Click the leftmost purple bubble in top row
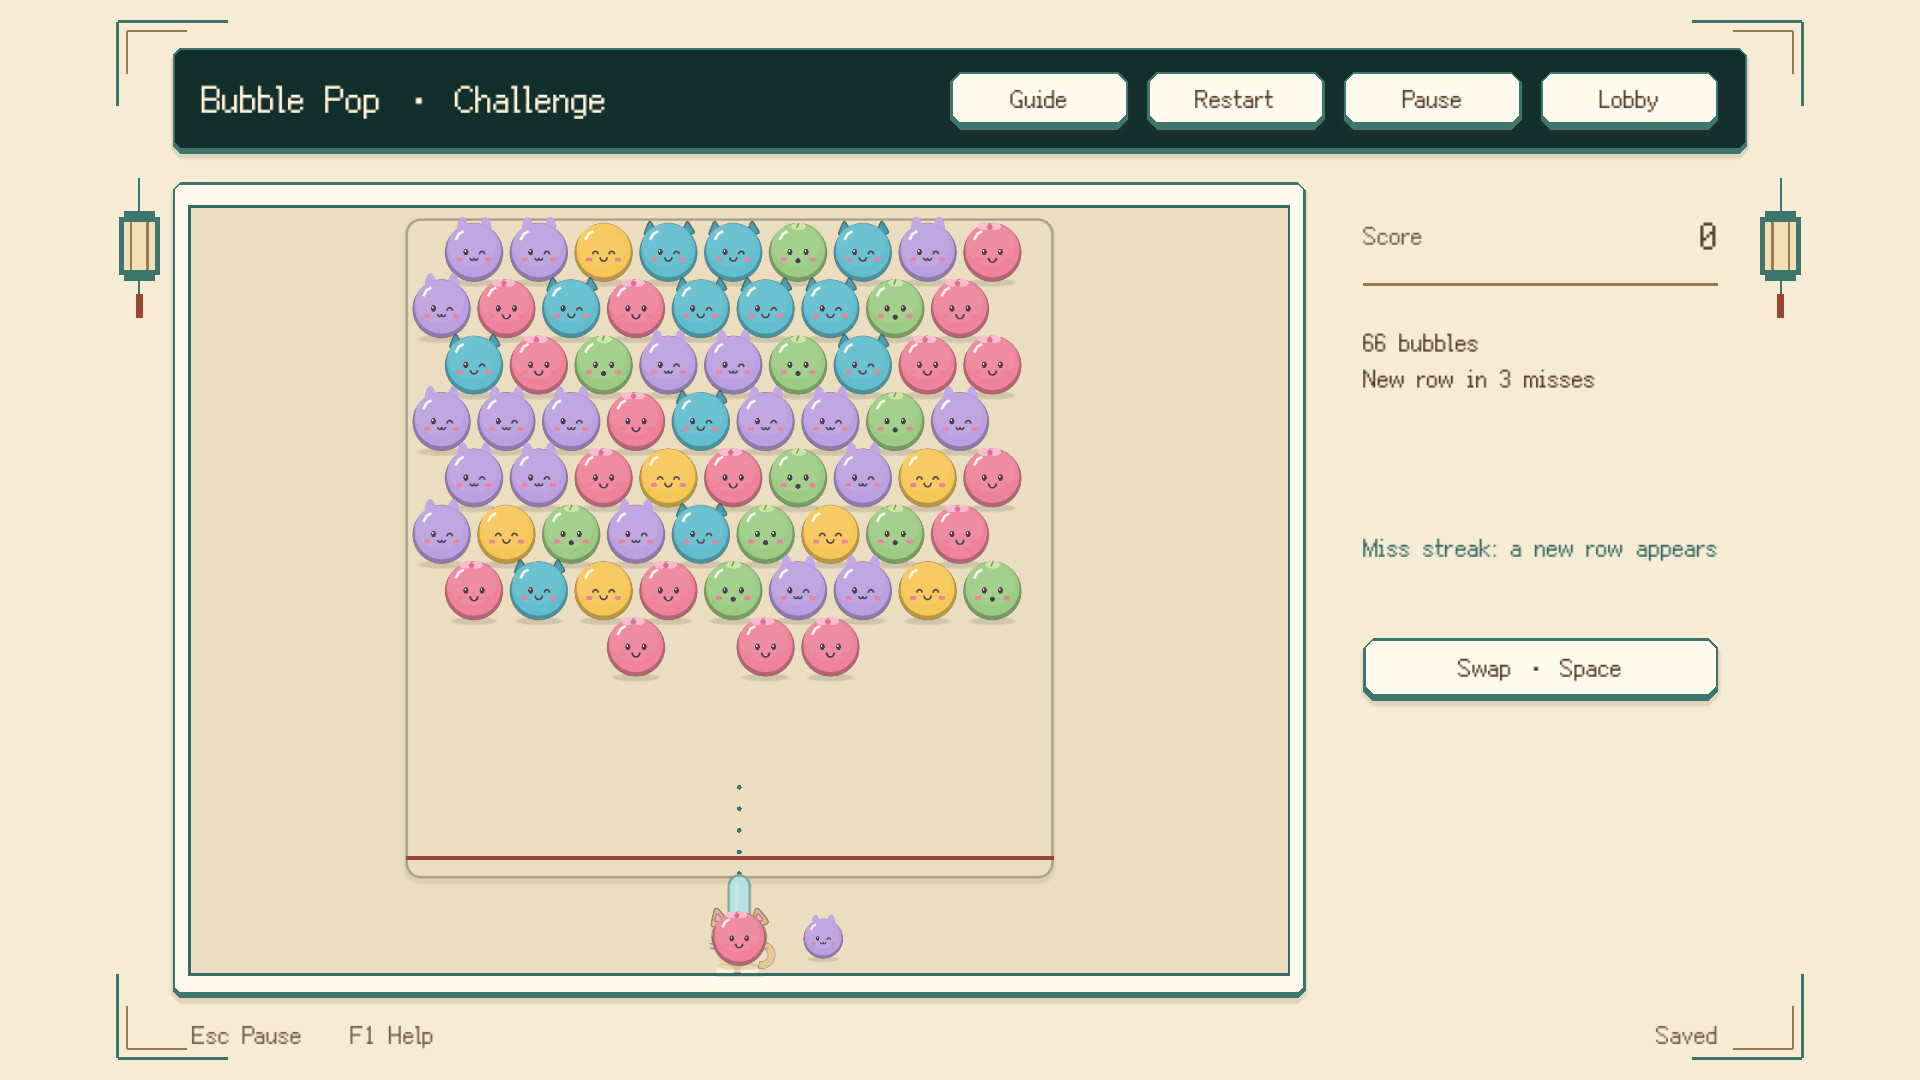1920x1080 pixels. click(474, 251)
